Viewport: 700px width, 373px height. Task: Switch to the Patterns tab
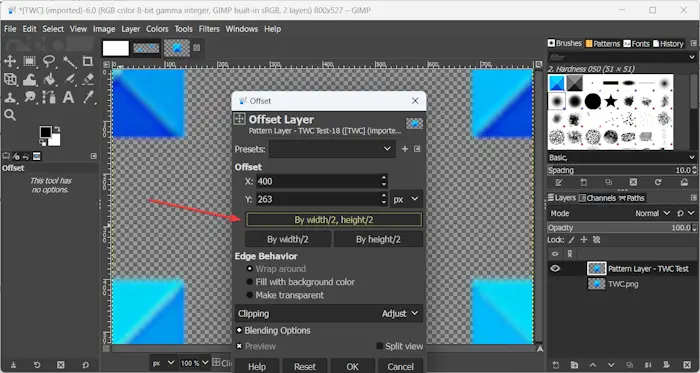tap(603, 43)
